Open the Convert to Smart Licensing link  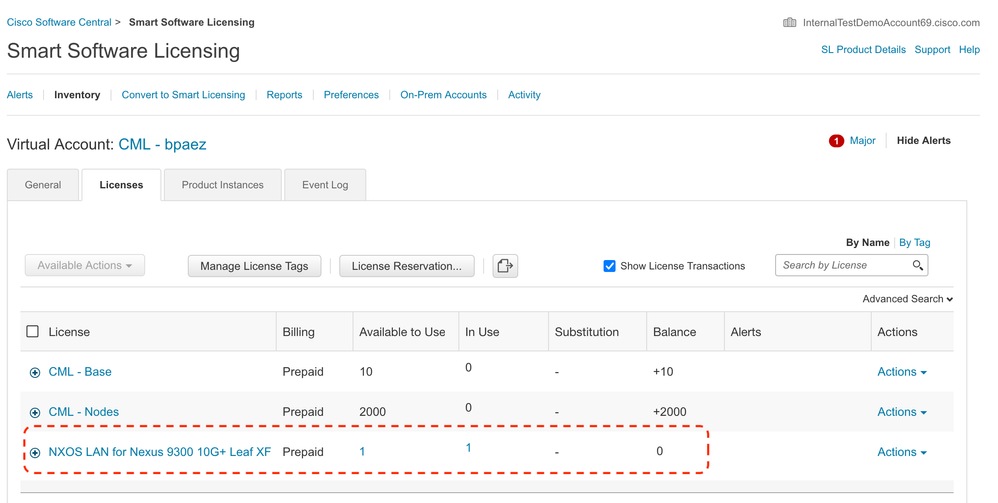[183, 95]
